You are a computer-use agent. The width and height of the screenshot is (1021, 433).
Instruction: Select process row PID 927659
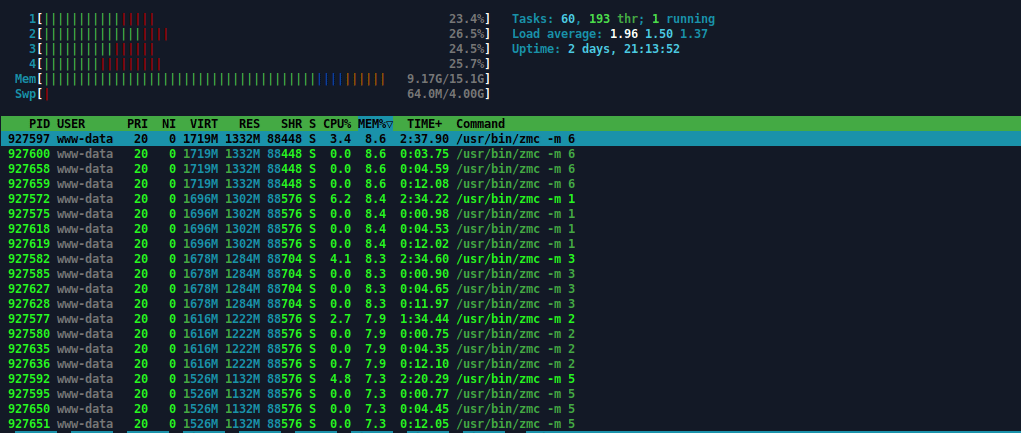click(x=510, y=184)
